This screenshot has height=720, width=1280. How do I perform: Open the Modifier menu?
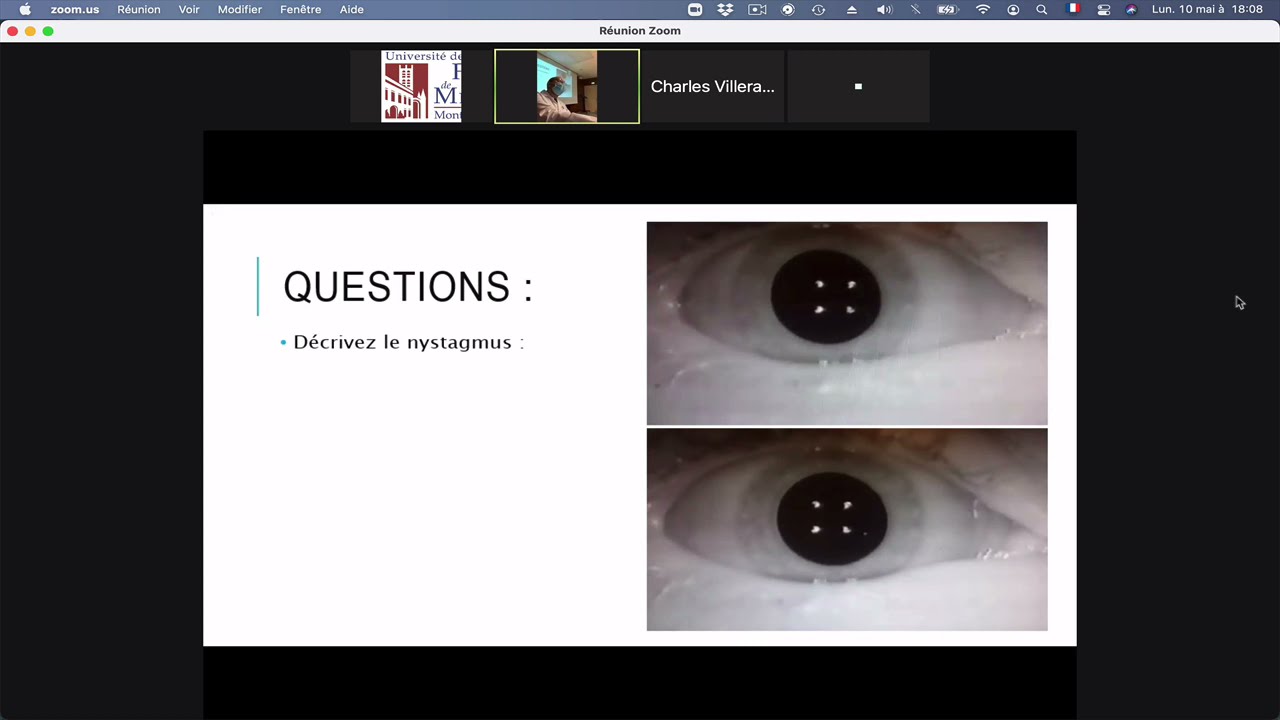coord(240,9)
